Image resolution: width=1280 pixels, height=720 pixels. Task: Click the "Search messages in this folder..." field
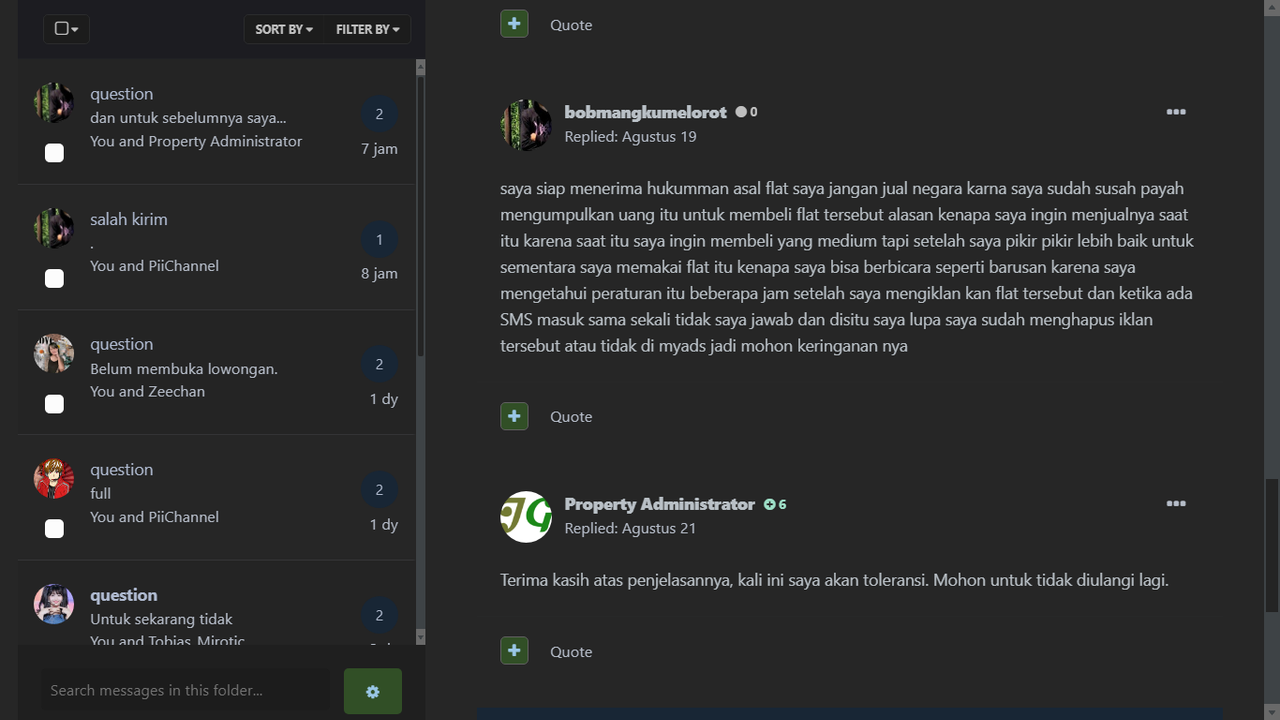185,690
